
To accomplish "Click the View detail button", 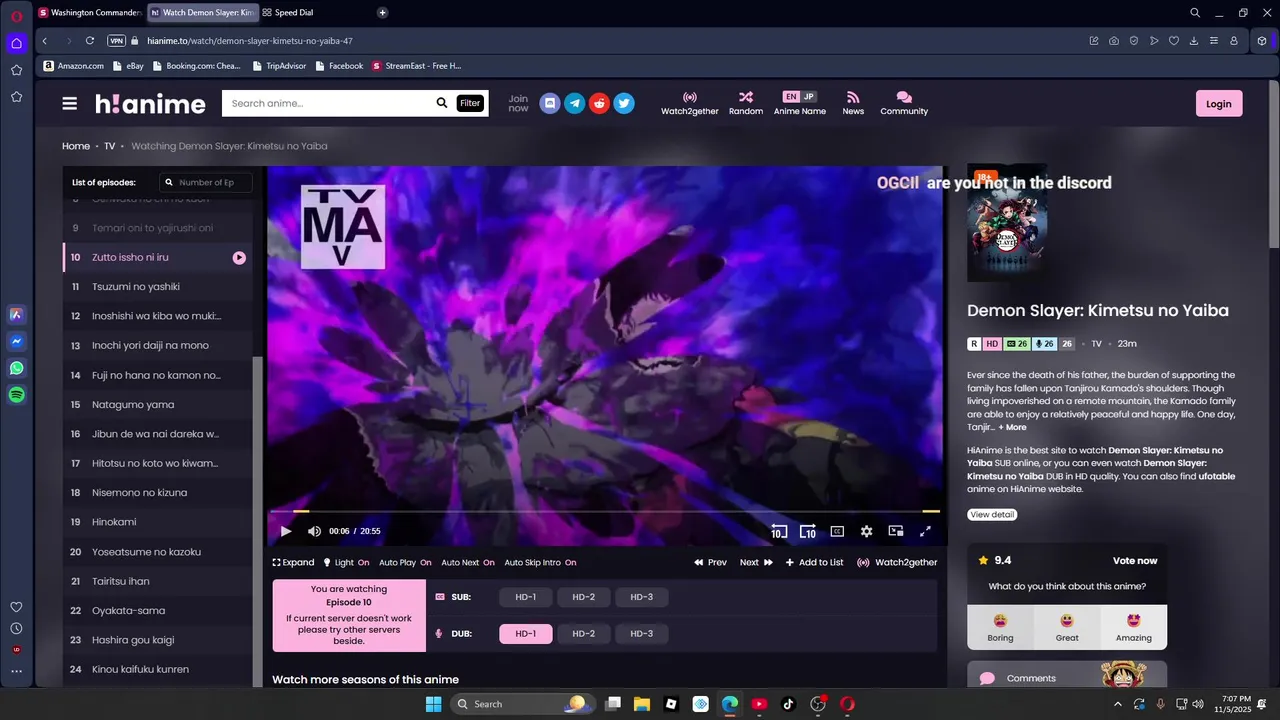I will [992, 515].
